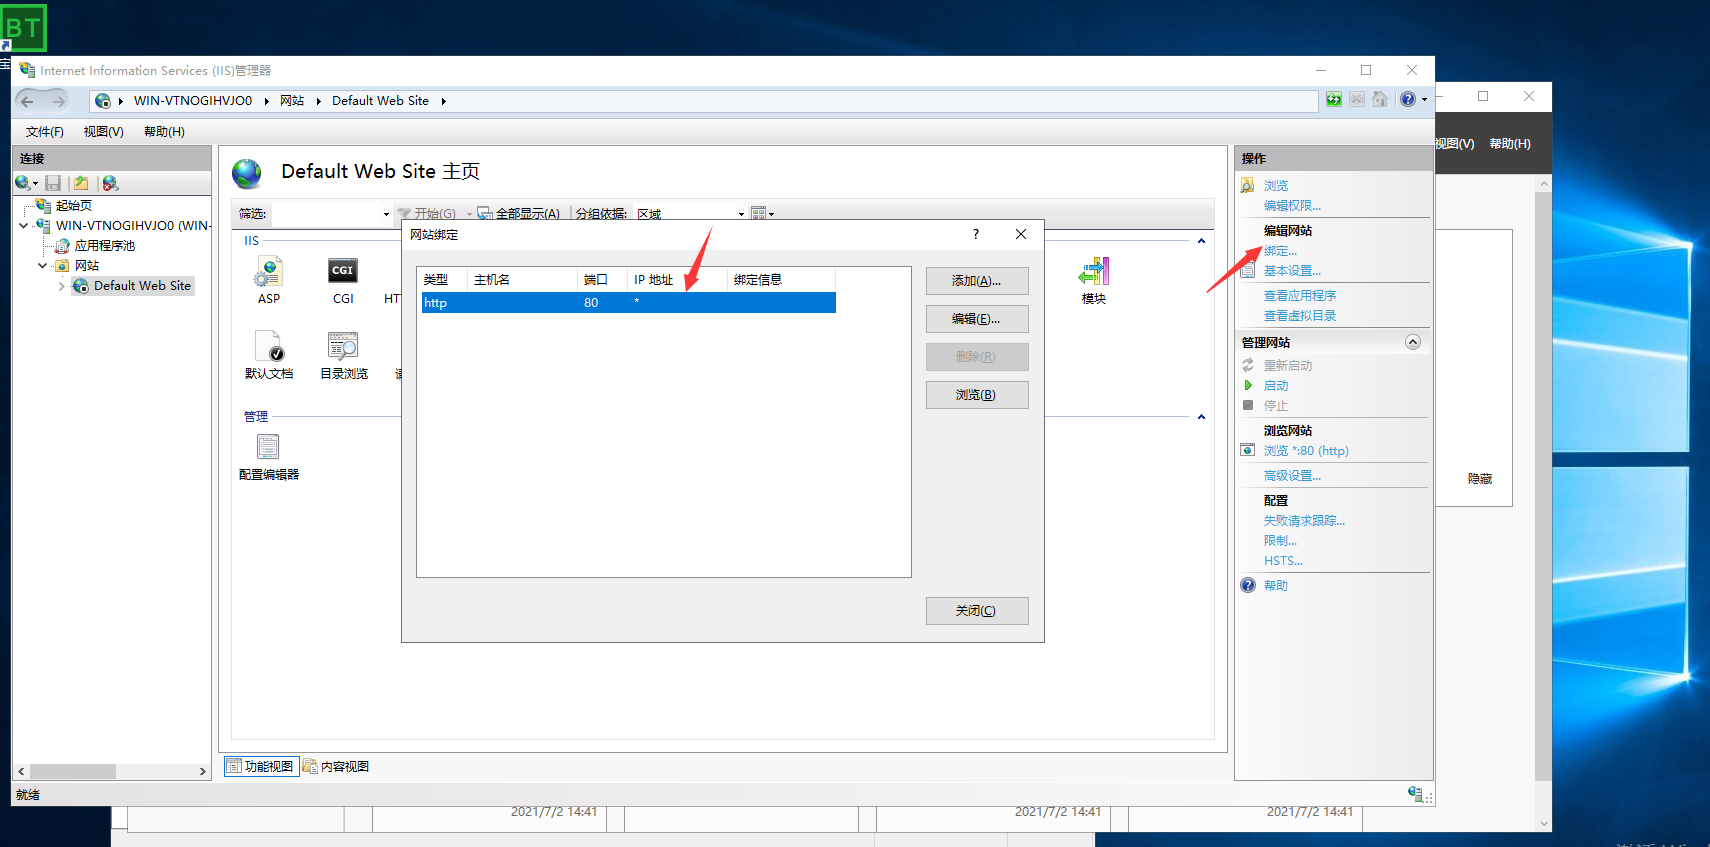
Task: Collapse the IIS section group
Action: (1201, 241)
